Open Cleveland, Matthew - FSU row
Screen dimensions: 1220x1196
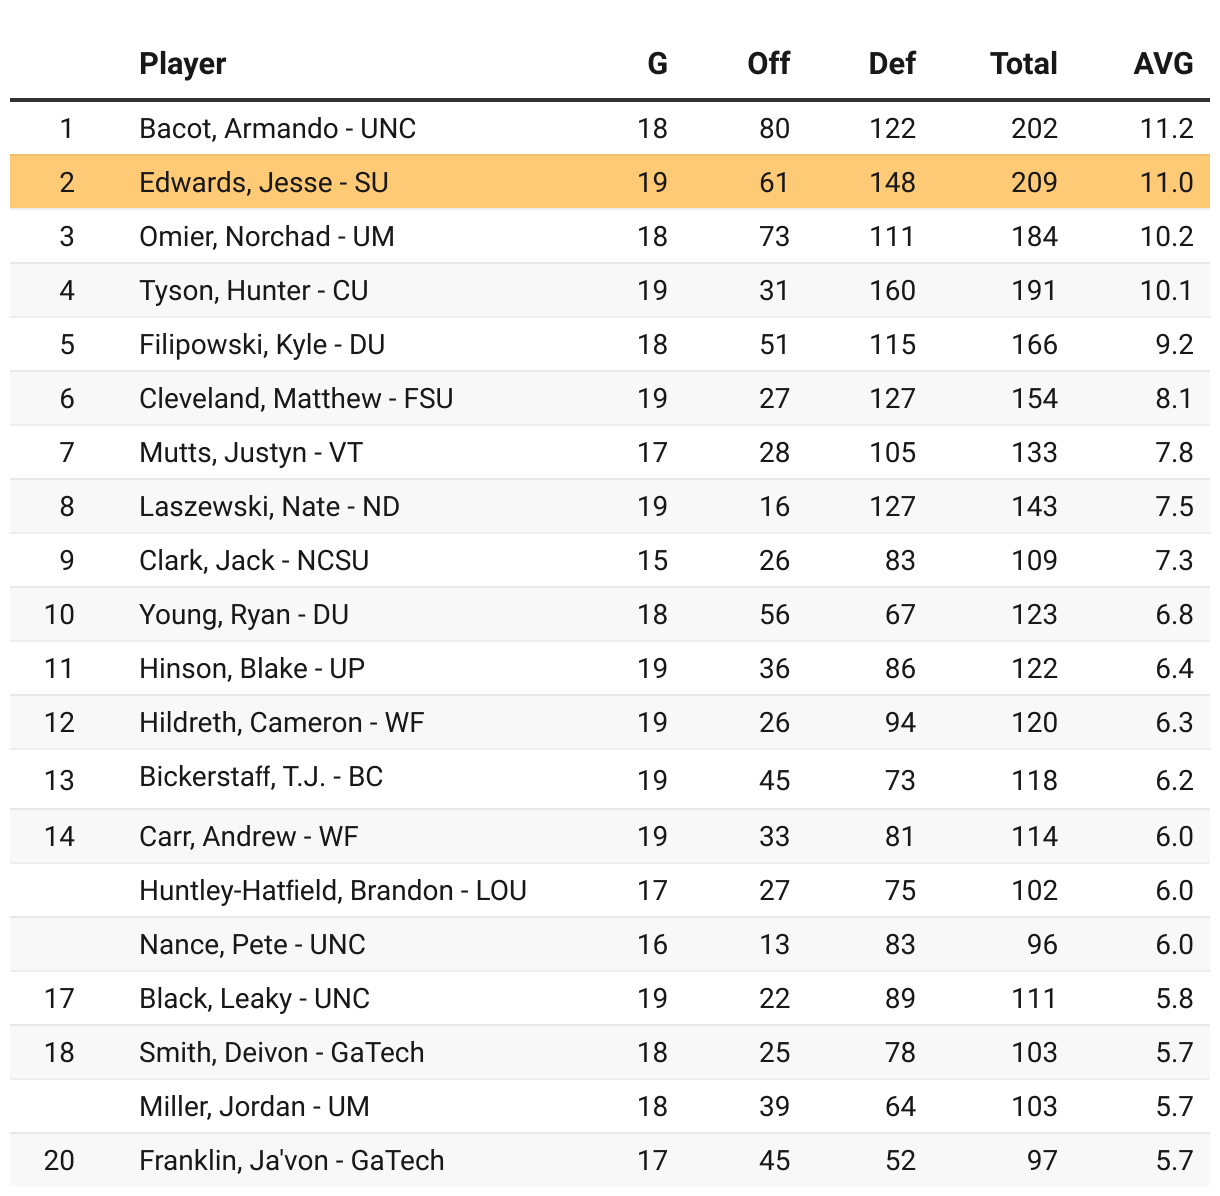pyautogui.click(x=610, y=398)
